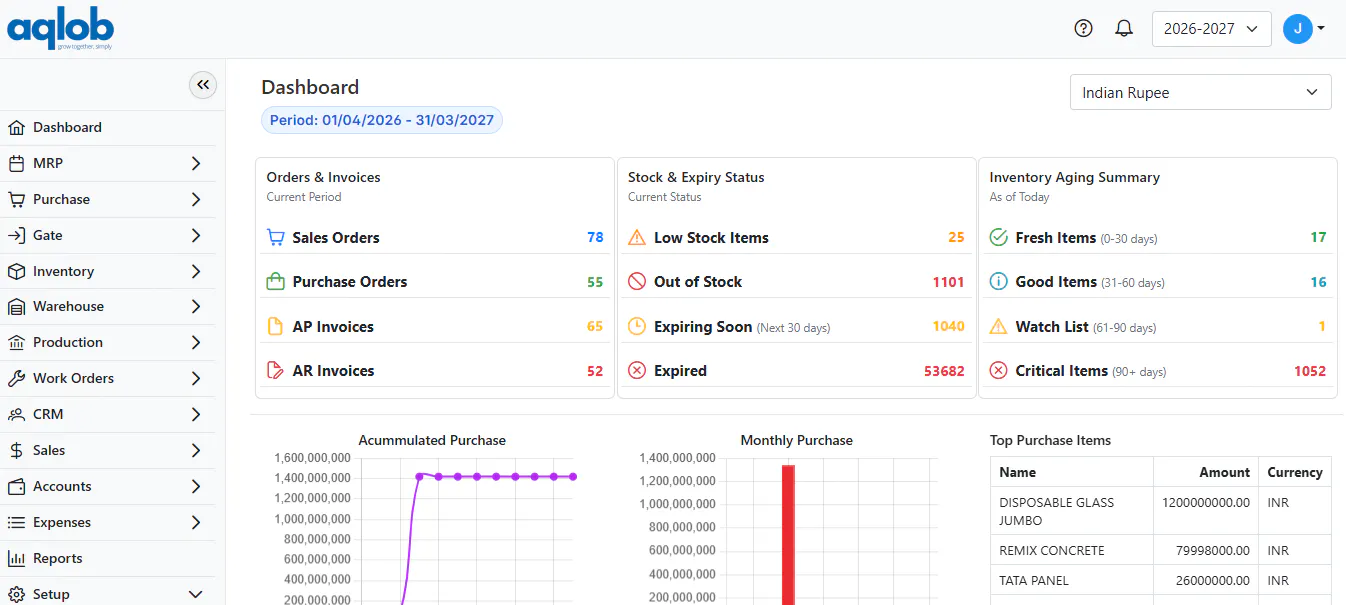1346x605 pixels.
Task: Expand the Work Orders menu chevron
Action: tap(196, 378)
